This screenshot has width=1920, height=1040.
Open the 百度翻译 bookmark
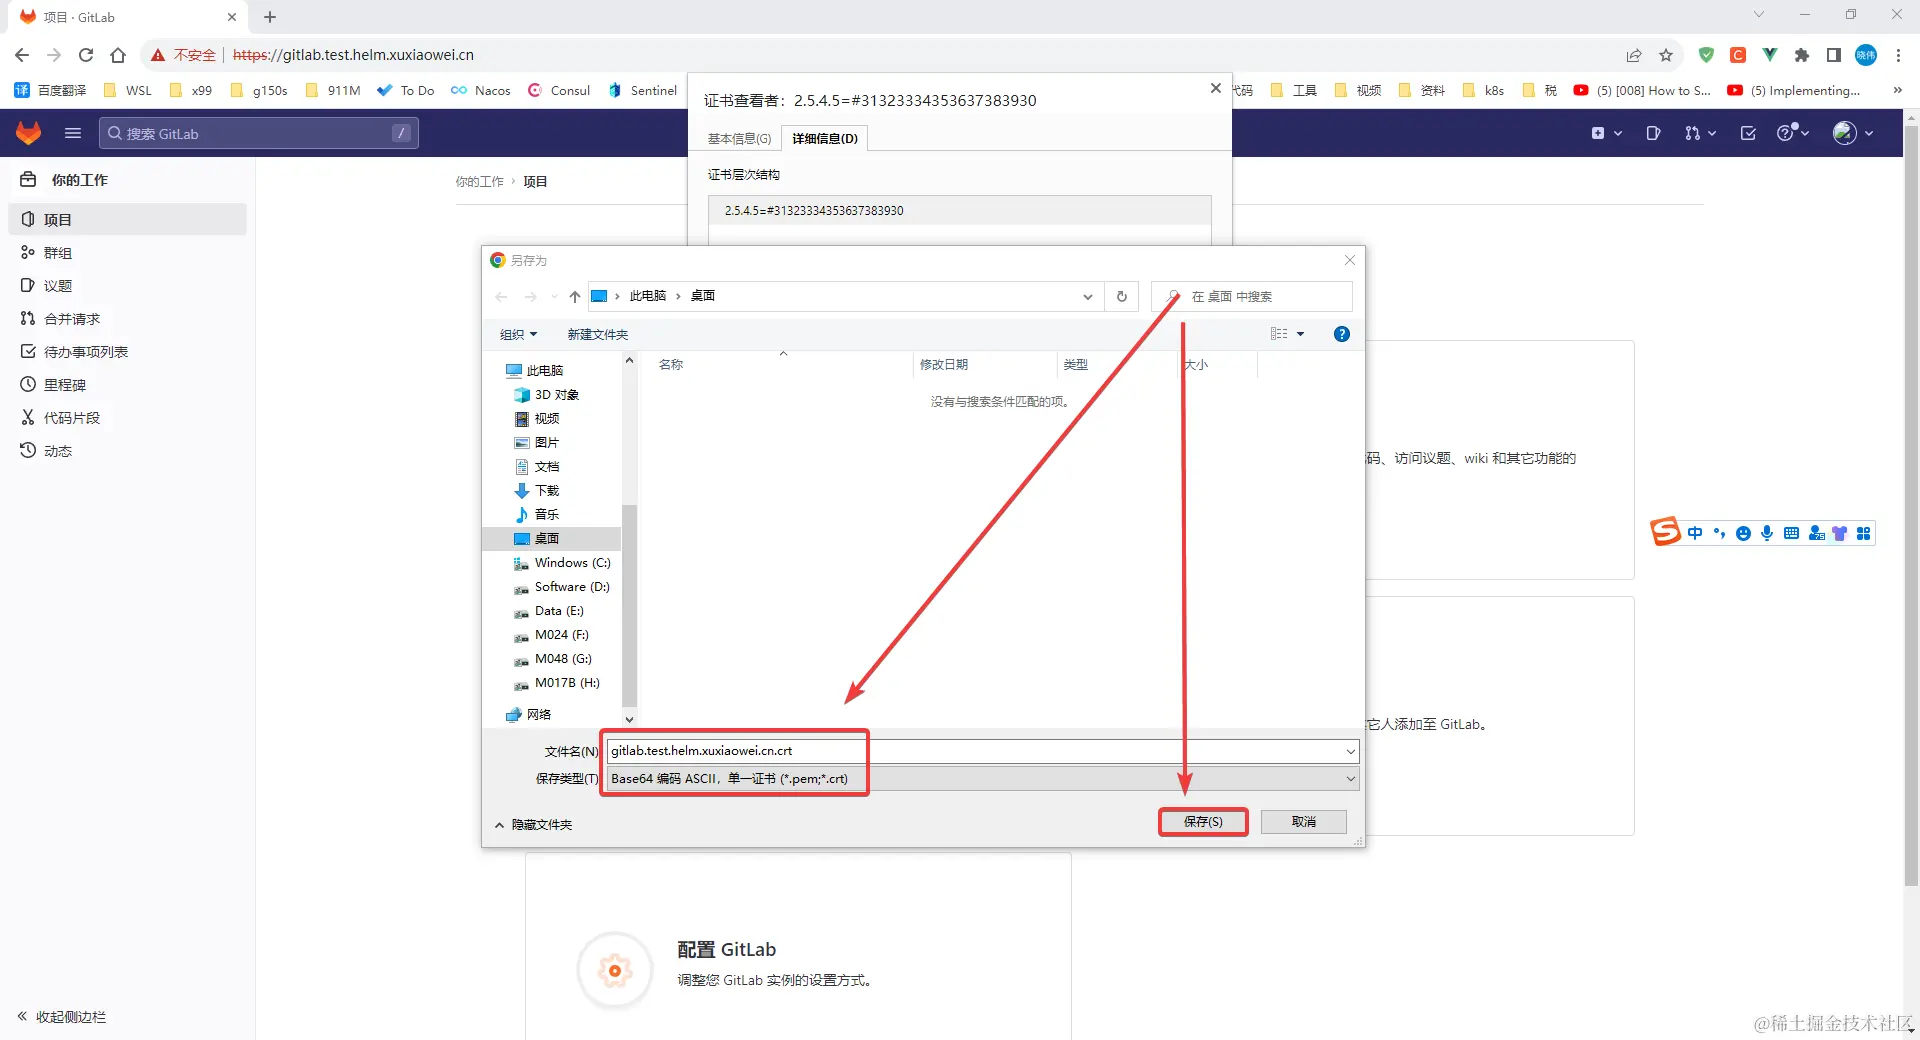click(x=50, y=90)
